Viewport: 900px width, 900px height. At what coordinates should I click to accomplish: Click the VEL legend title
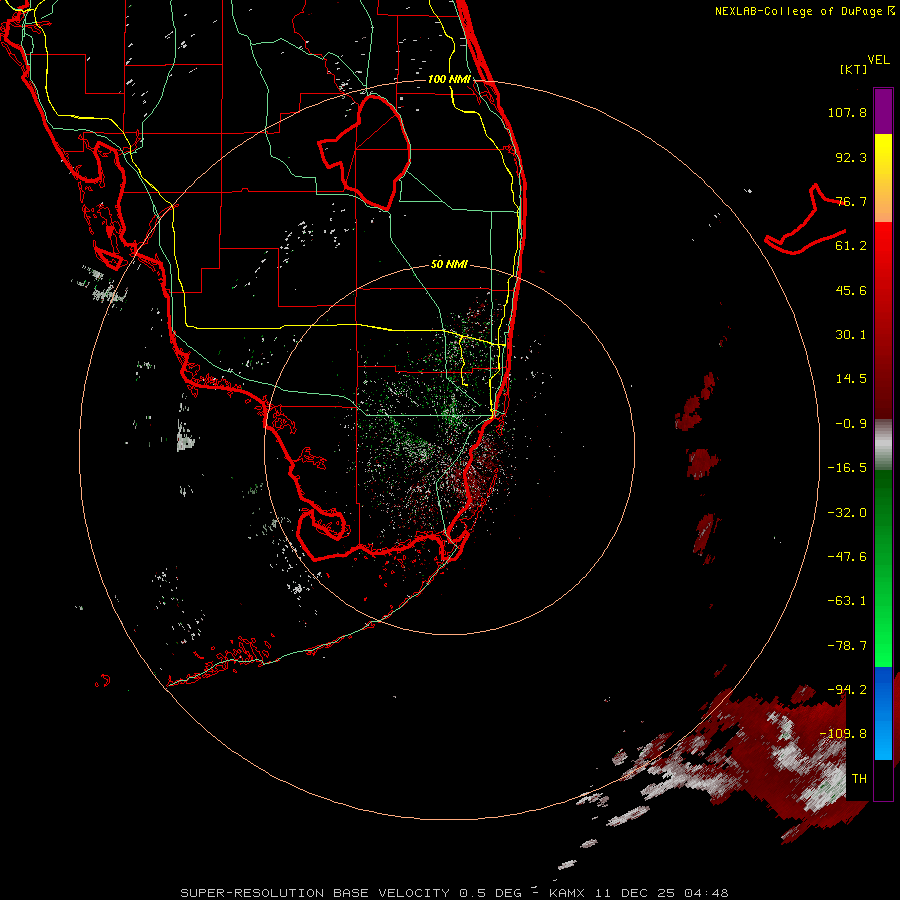[x=878, y=60]
